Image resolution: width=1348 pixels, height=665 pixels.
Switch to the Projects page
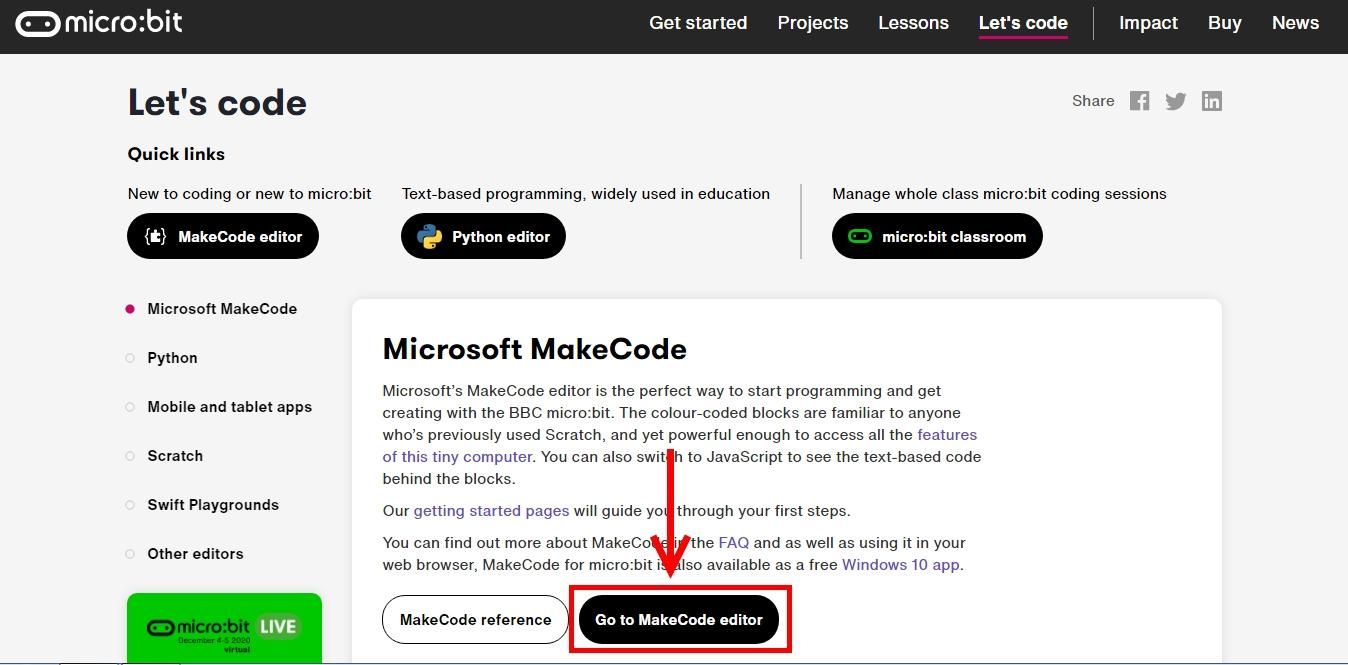(x=812, y=22)
